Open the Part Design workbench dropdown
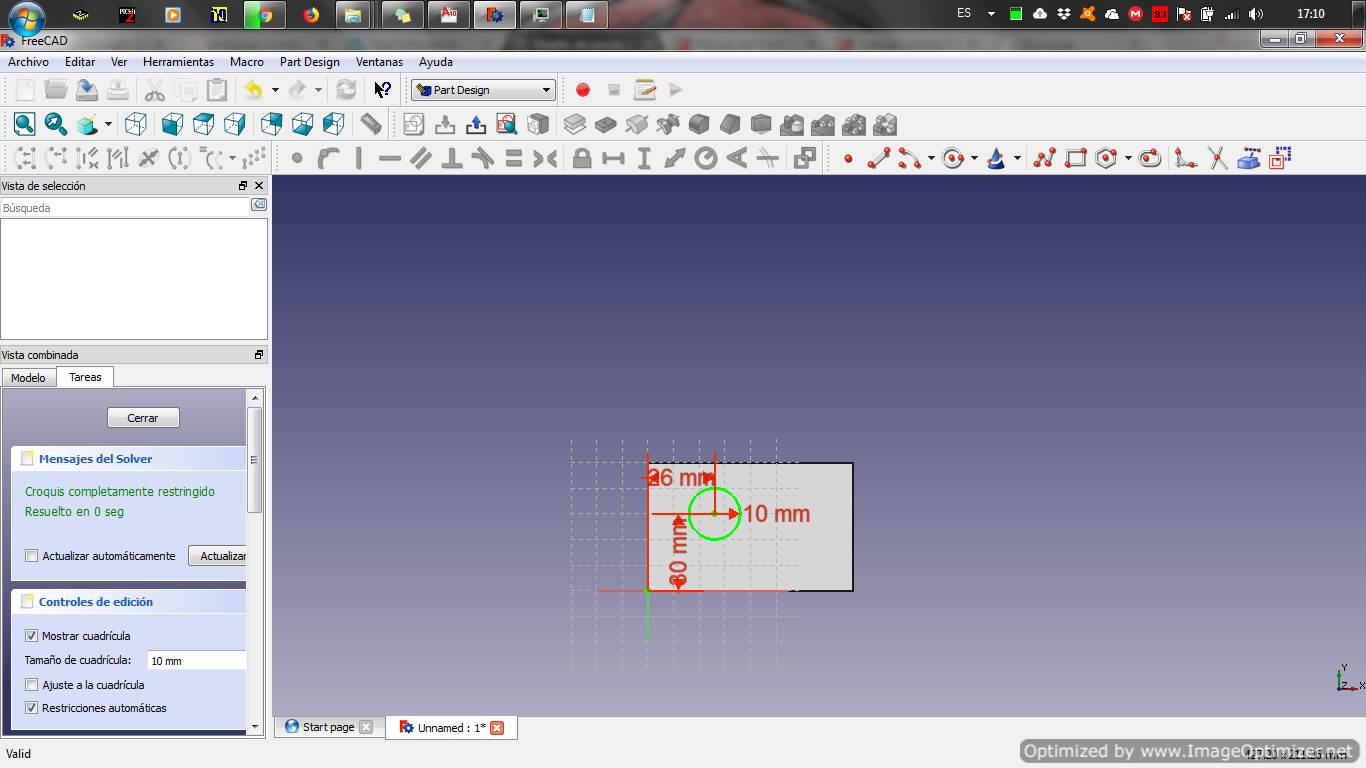This screenshot has height=768, width=1366. pos(483,90)
